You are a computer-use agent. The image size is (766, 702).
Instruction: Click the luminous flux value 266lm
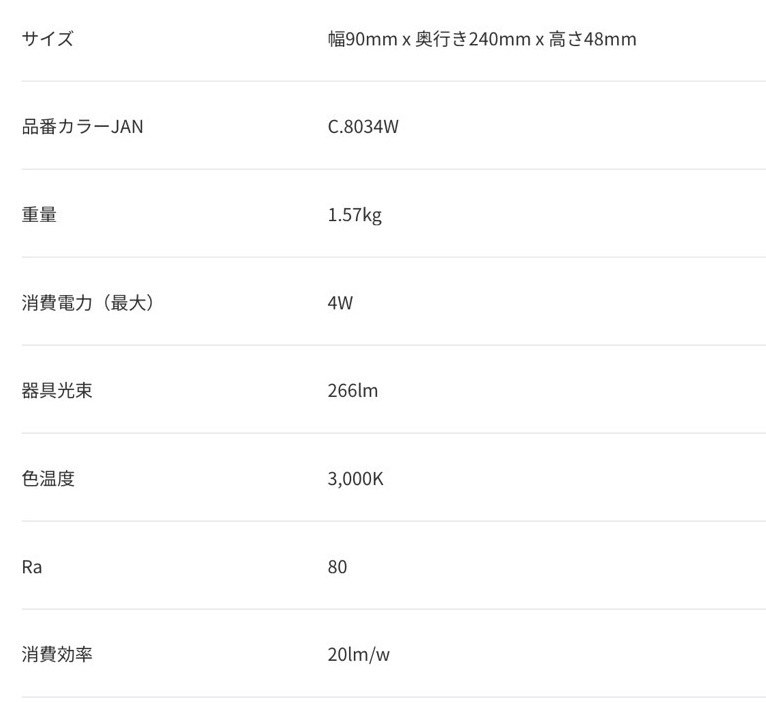pos(353,391)
